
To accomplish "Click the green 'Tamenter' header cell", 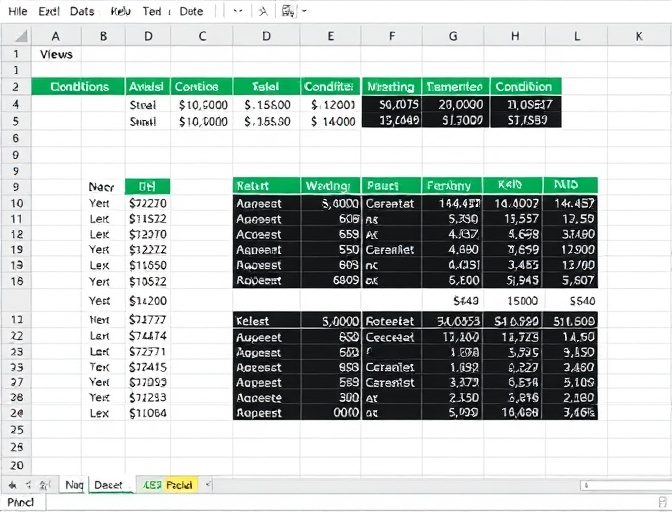I will tap(455, 87).
